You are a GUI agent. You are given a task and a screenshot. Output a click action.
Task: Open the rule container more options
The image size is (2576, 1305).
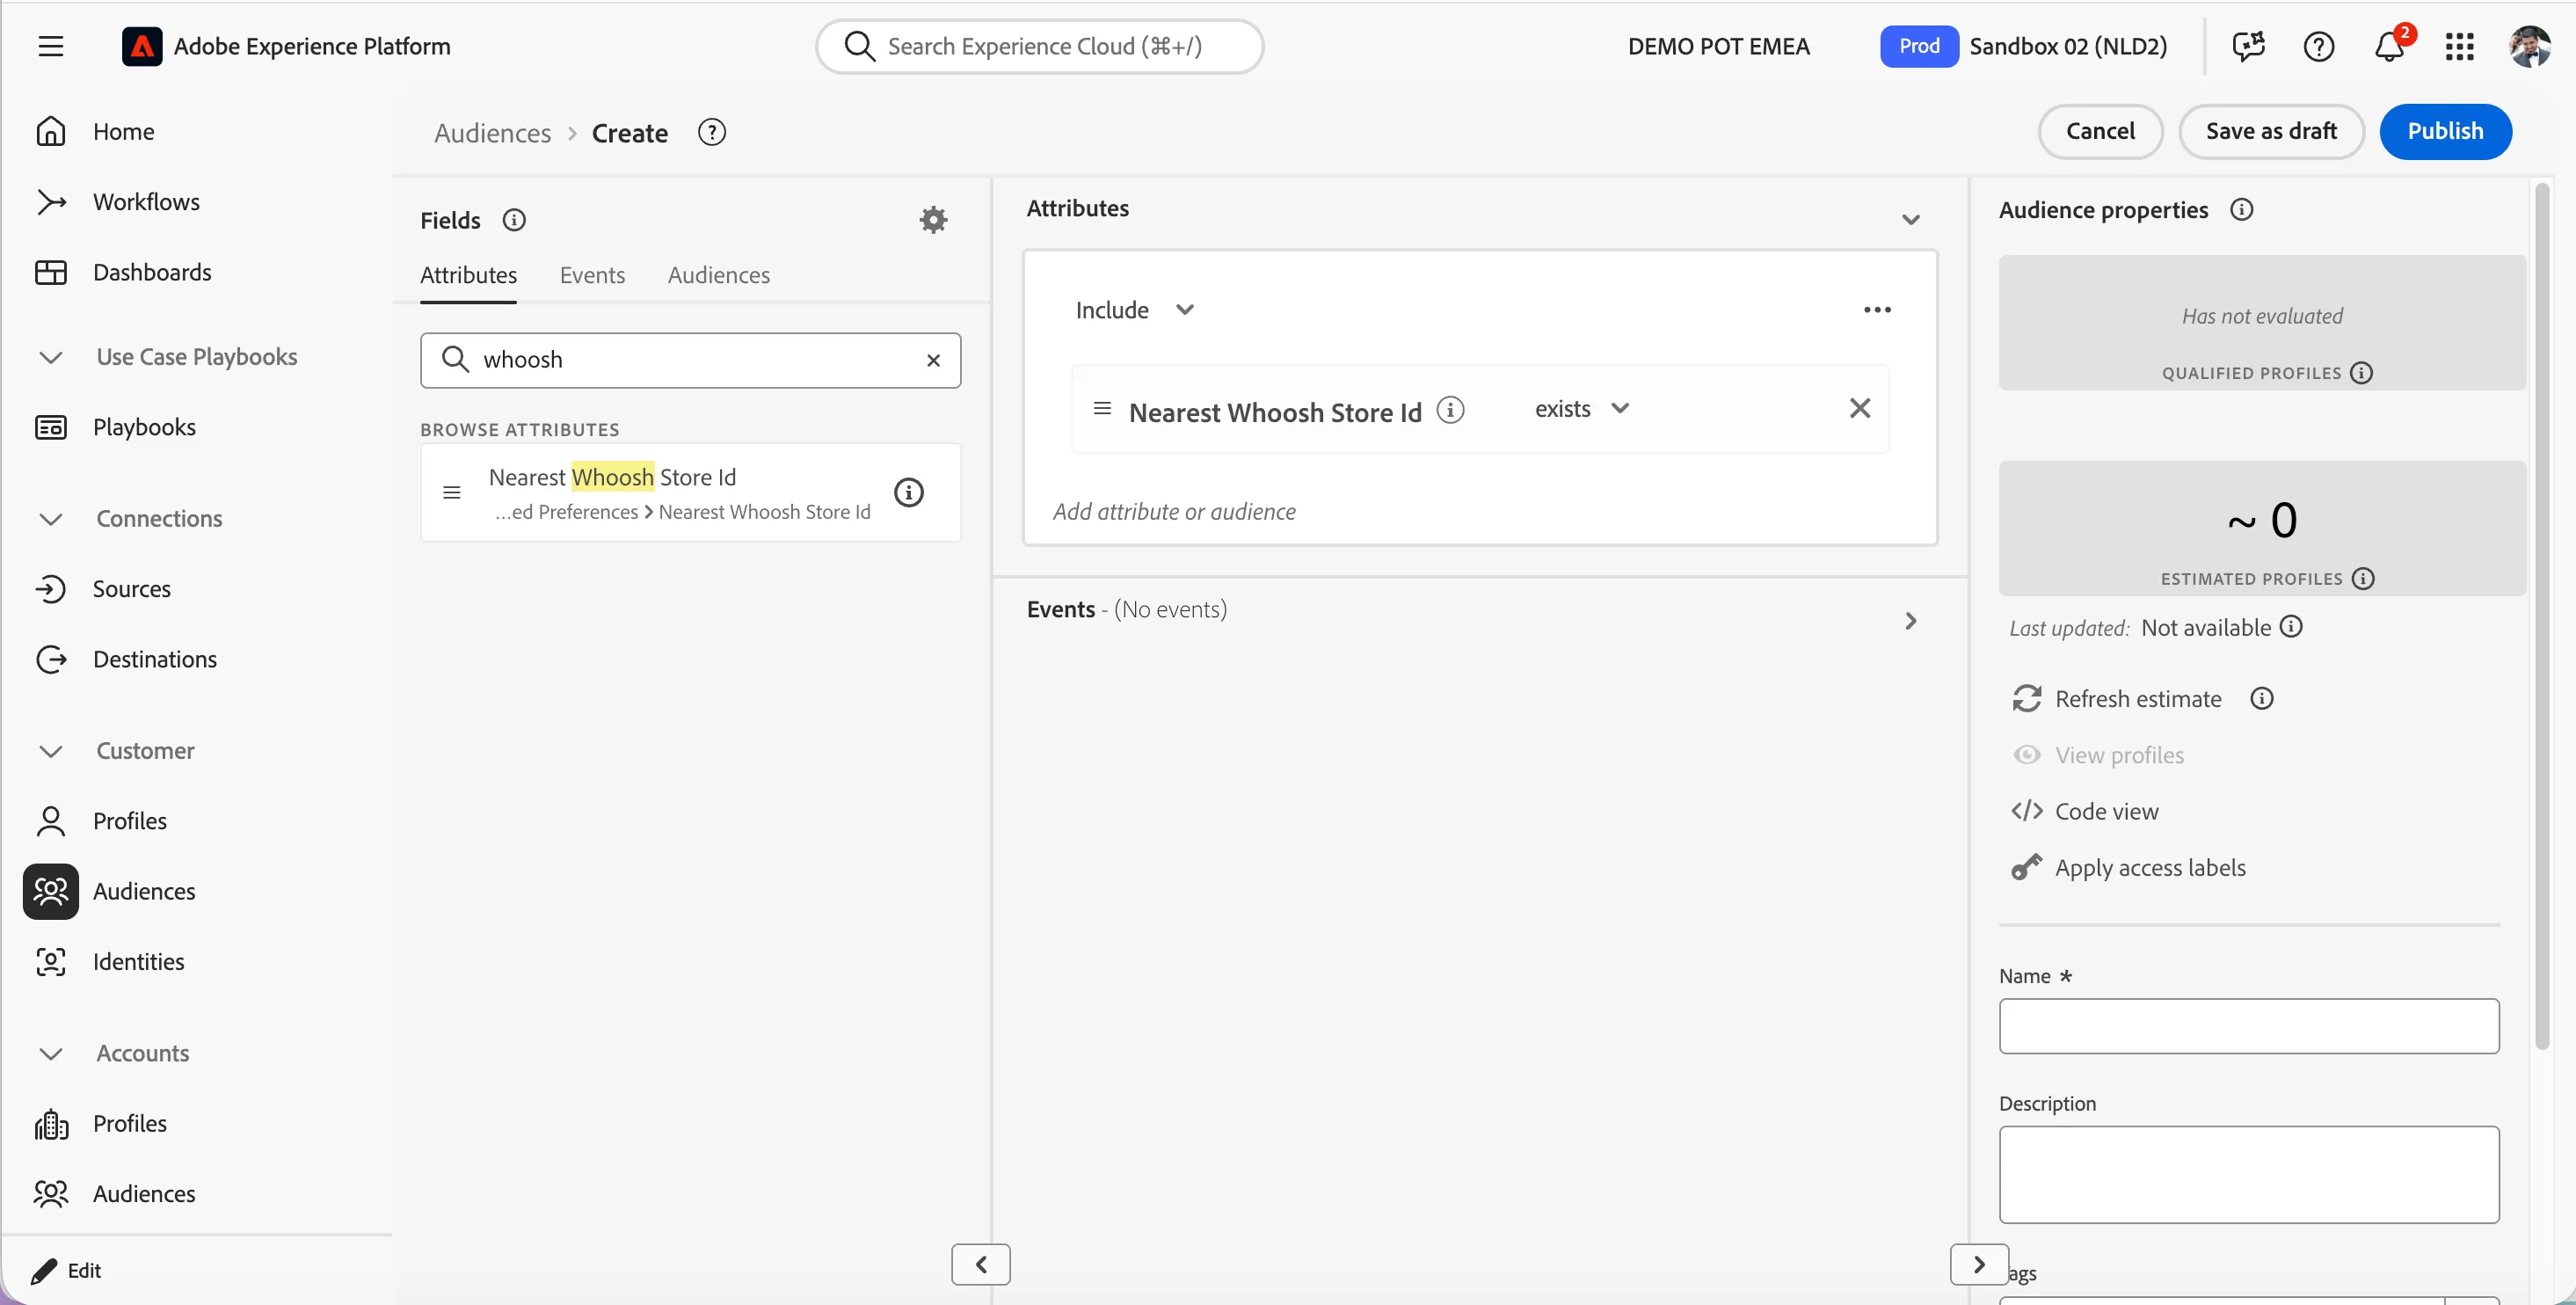coord(1877,310)
